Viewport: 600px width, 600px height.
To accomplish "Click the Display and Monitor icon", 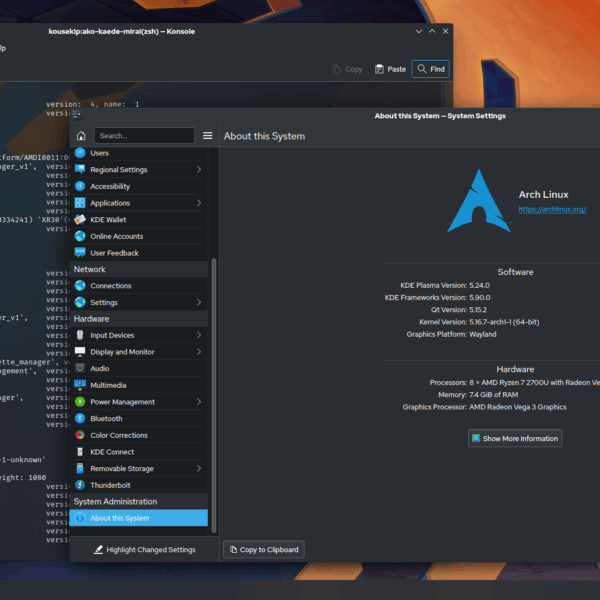I will pos(80,352).
